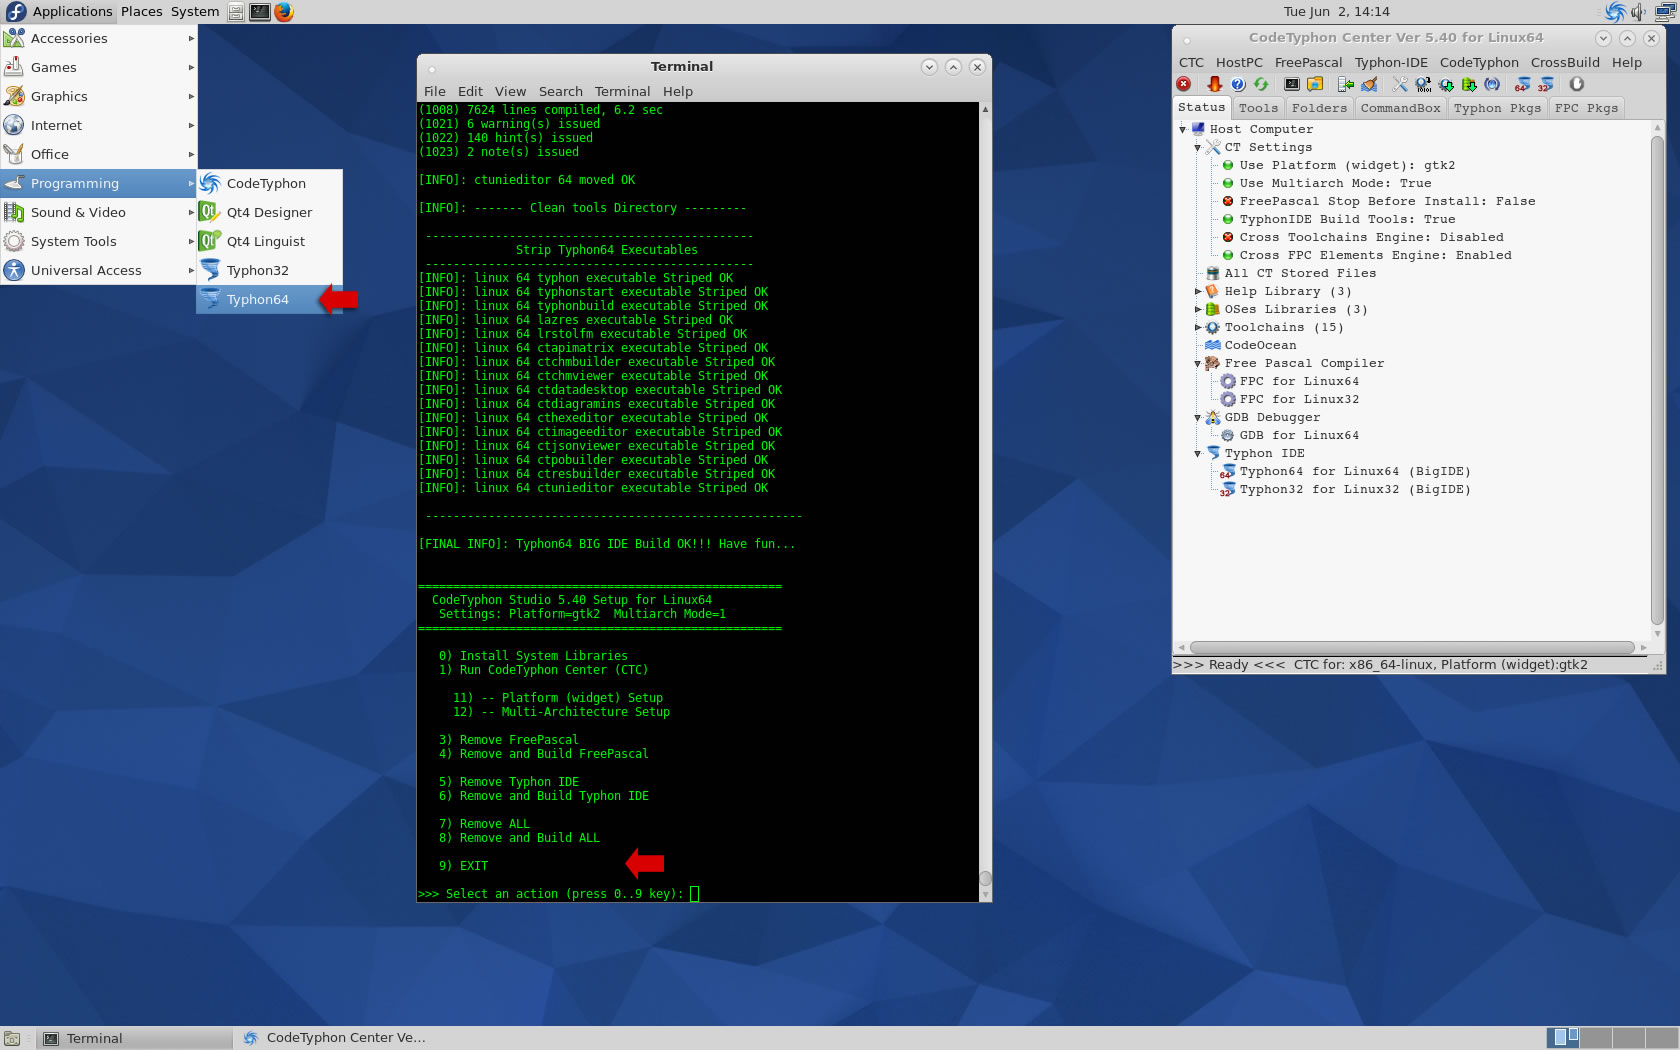This screenshot has height=1050, width=1680.
Task: Click the yellow folder toolbar icon
Action: [1315, 85]
